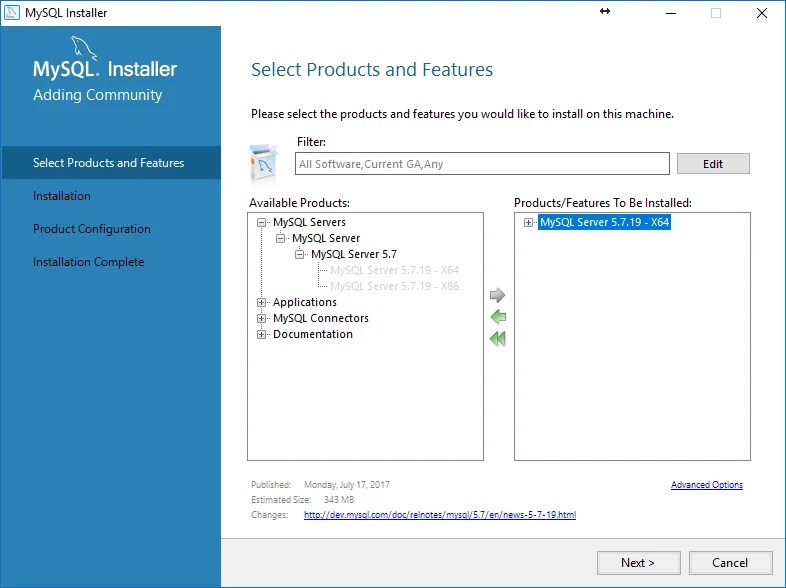Select MySQL Server 5.7.19 - X64 in Available Products

394,270
